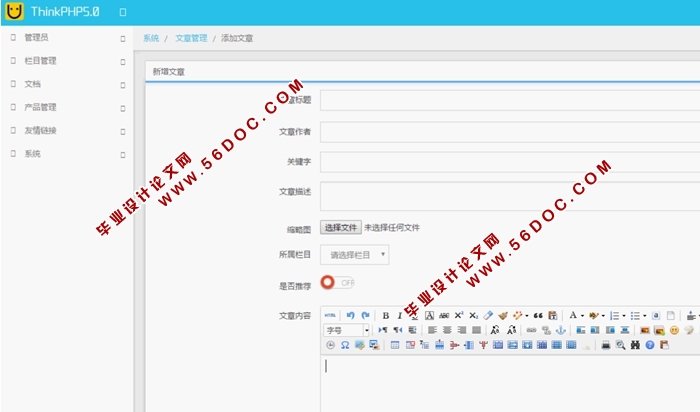Click the 添加文章 breadcrumb text
The height and width of the screenshot is (412, 700).
pyautogui.click(x=237, y=38)
